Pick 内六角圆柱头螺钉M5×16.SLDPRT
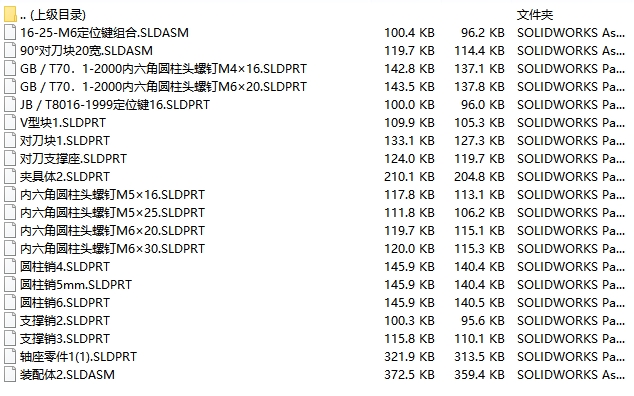 [x=112, y=195]
